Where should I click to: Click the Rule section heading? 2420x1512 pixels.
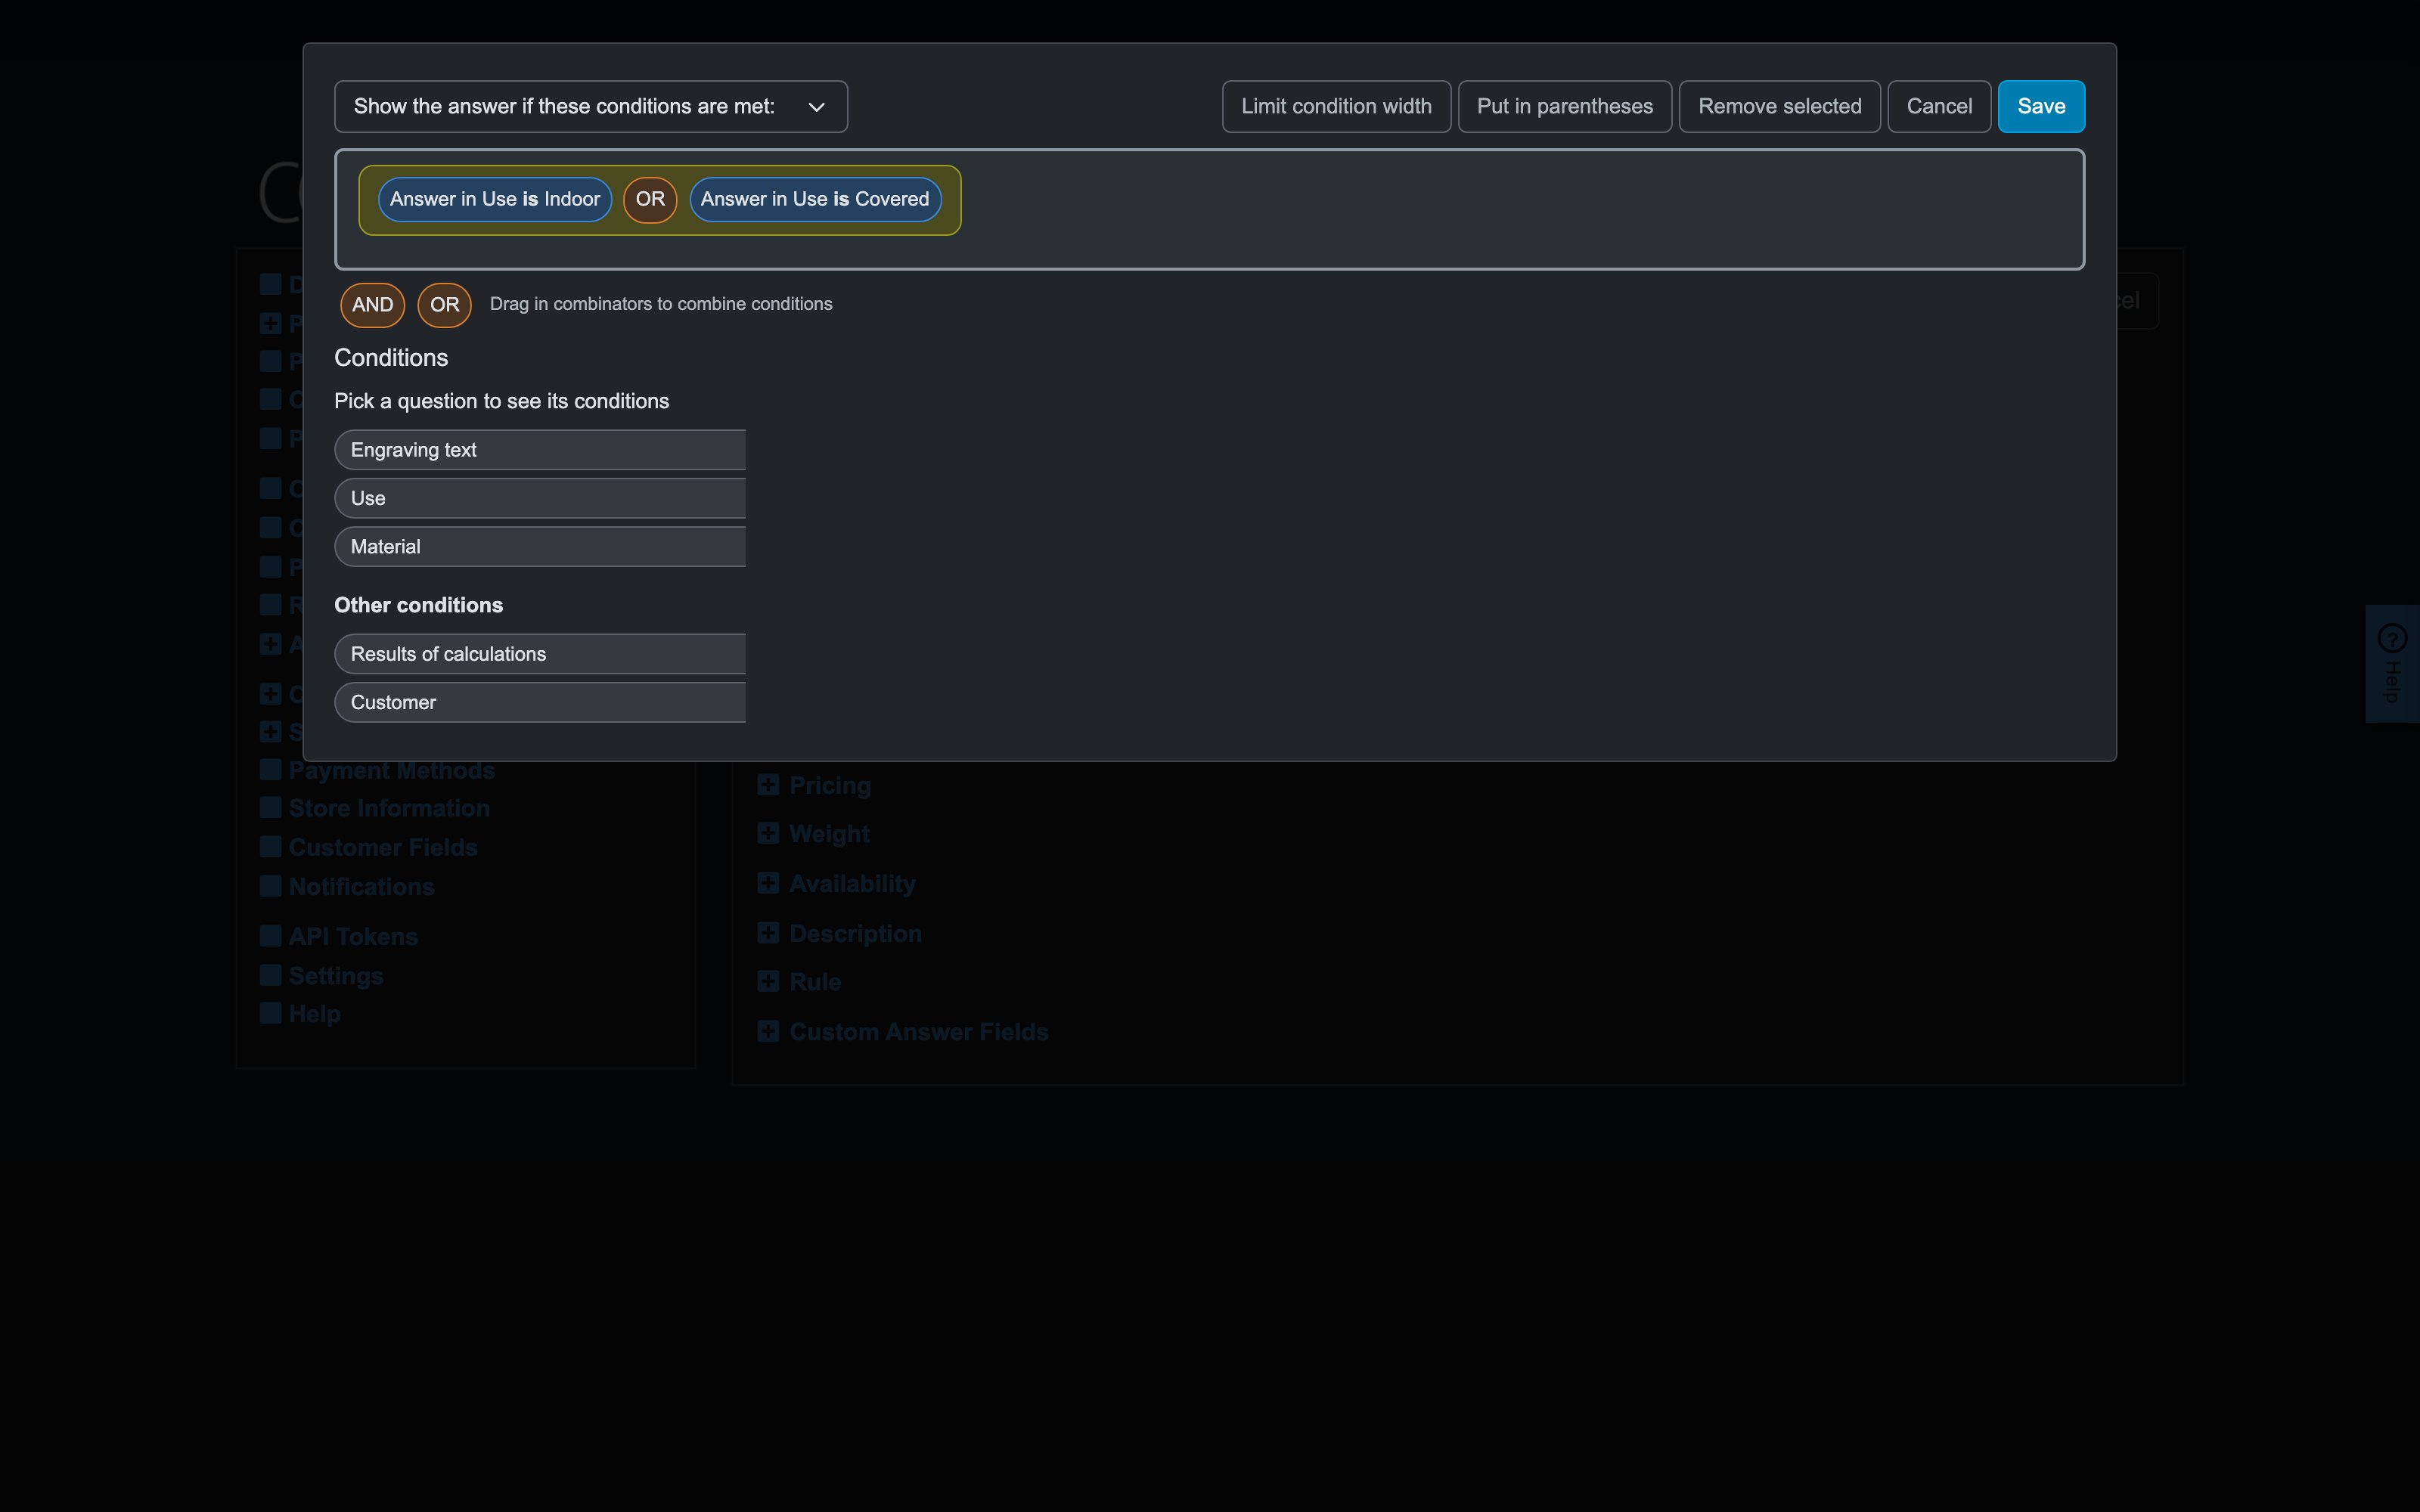[815, 982]
